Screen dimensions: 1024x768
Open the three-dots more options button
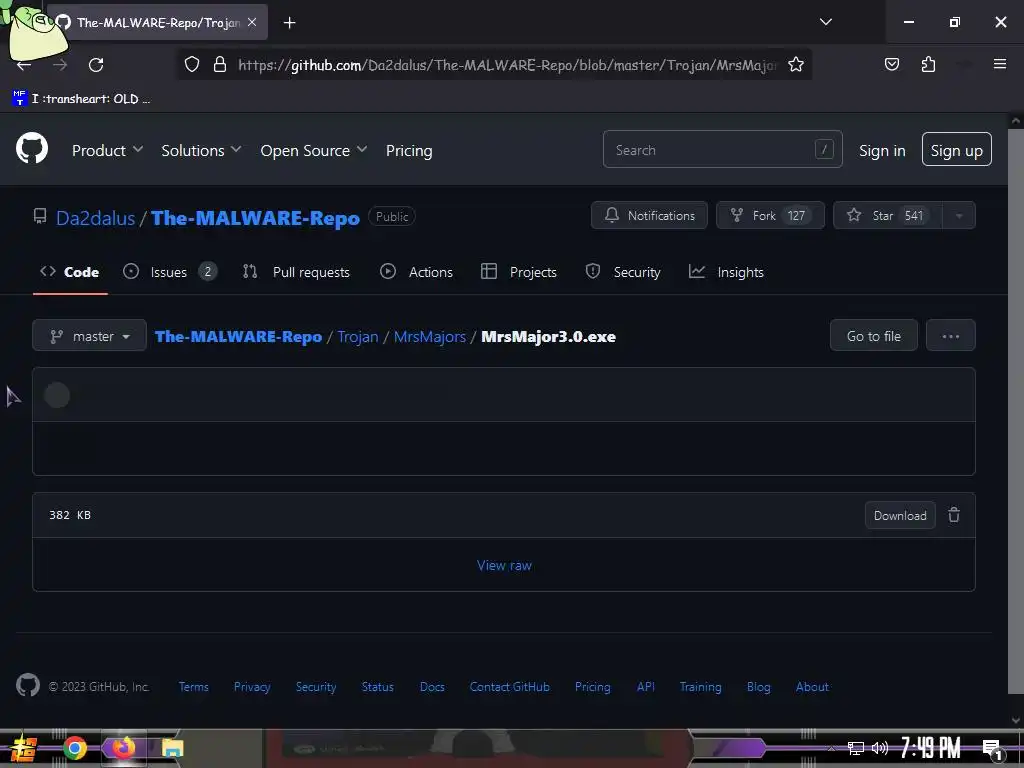click(x=950, y=336)
